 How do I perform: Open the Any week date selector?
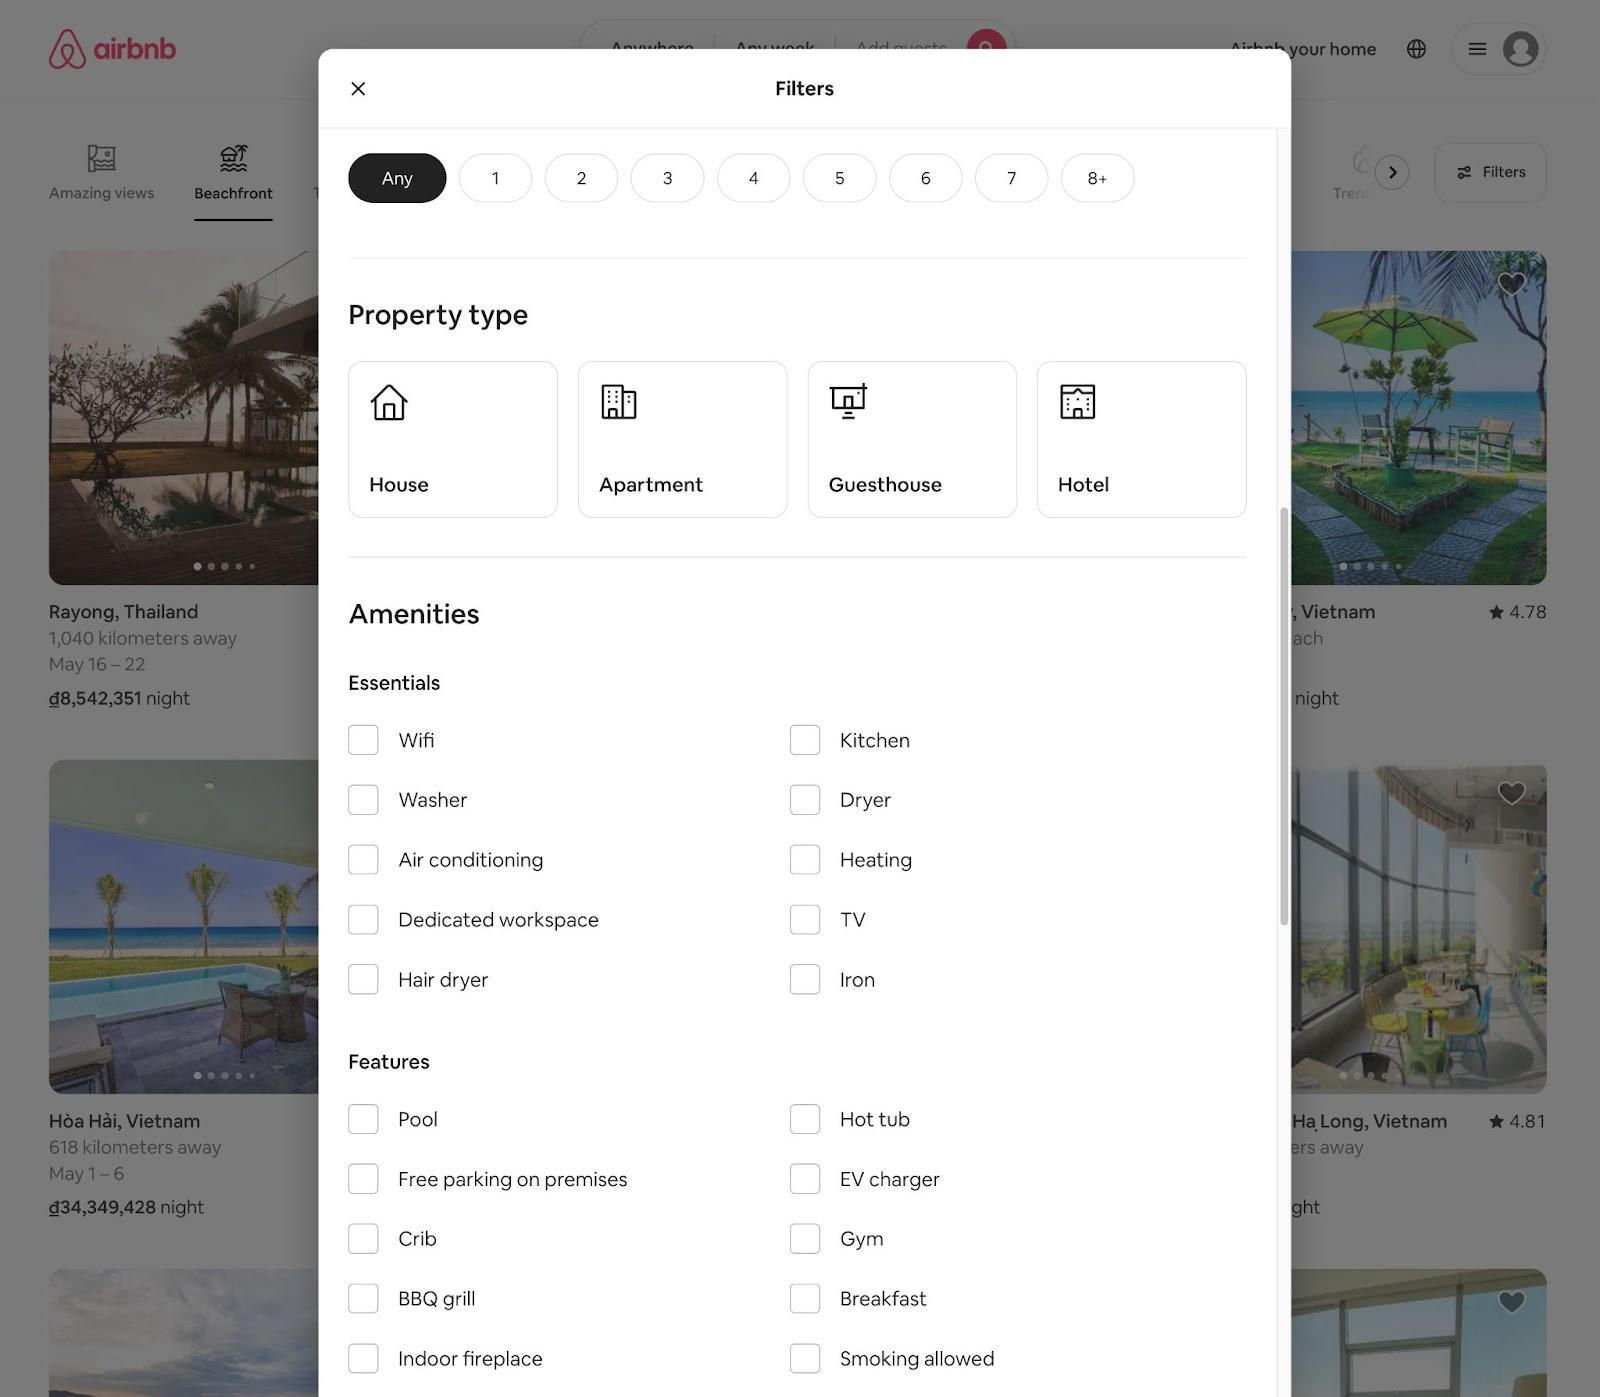[x=774, y=48]
